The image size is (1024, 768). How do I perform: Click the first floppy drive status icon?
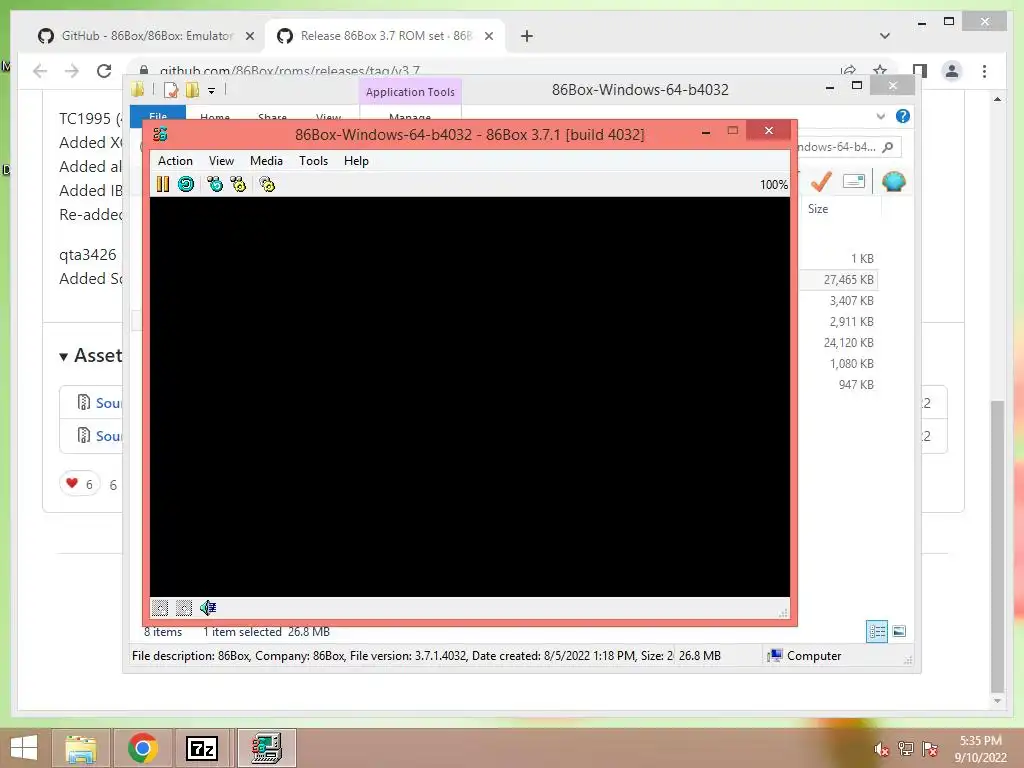(x=160, y=608)
